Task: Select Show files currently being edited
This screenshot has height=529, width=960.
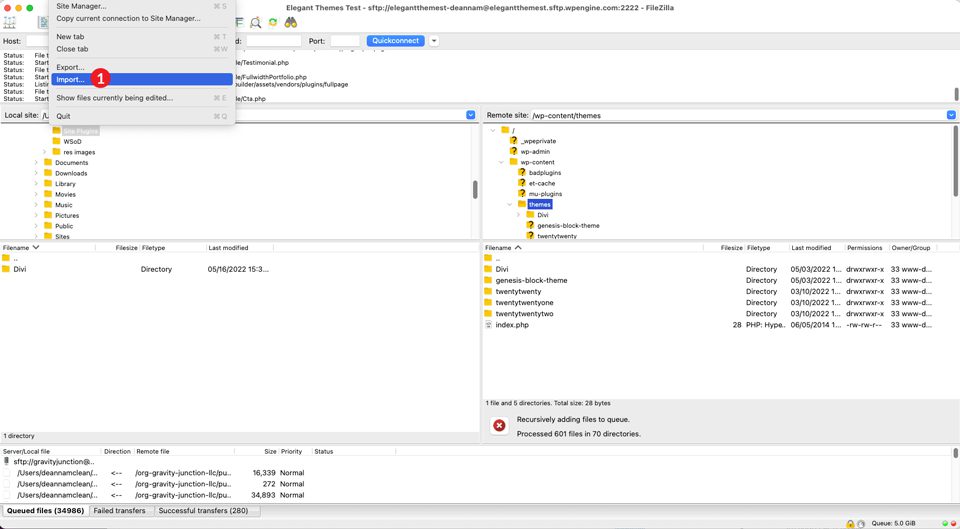Action: 142,98
